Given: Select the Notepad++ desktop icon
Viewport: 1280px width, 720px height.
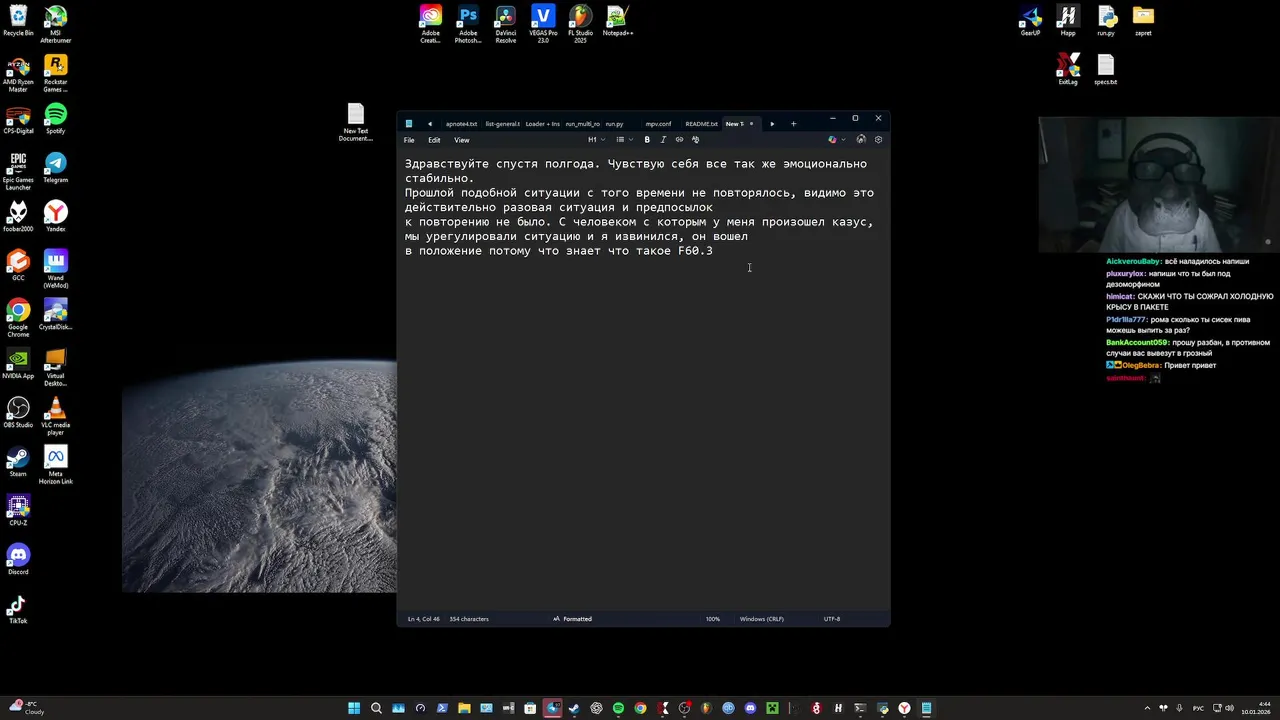Looking at the screenshot, I should [618, 22].
